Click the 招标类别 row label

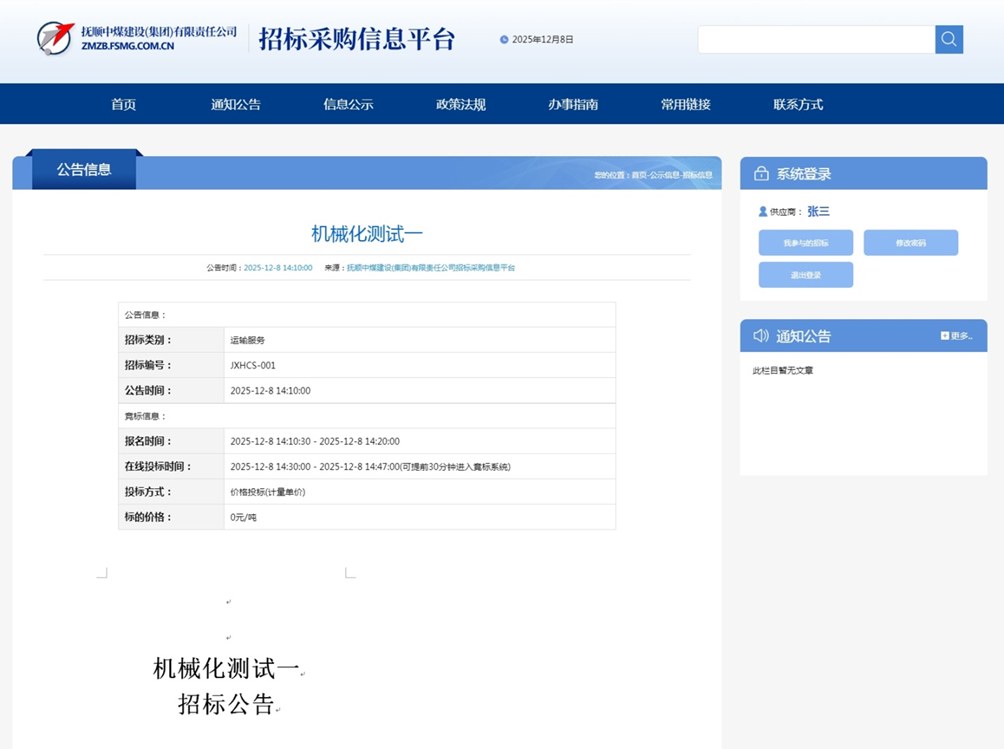coord(148,340)
